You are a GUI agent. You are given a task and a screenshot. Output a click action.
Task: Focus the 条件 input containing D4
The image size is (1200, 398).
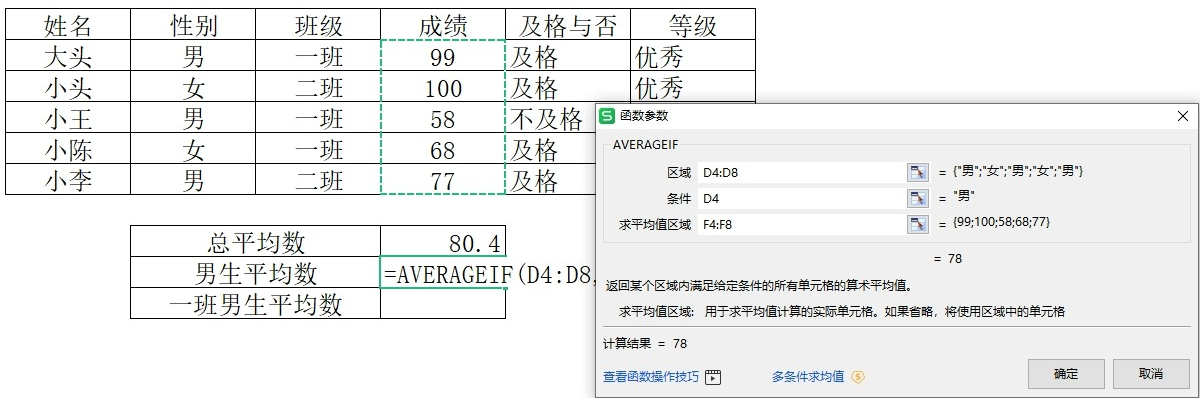tap(801, 198)
